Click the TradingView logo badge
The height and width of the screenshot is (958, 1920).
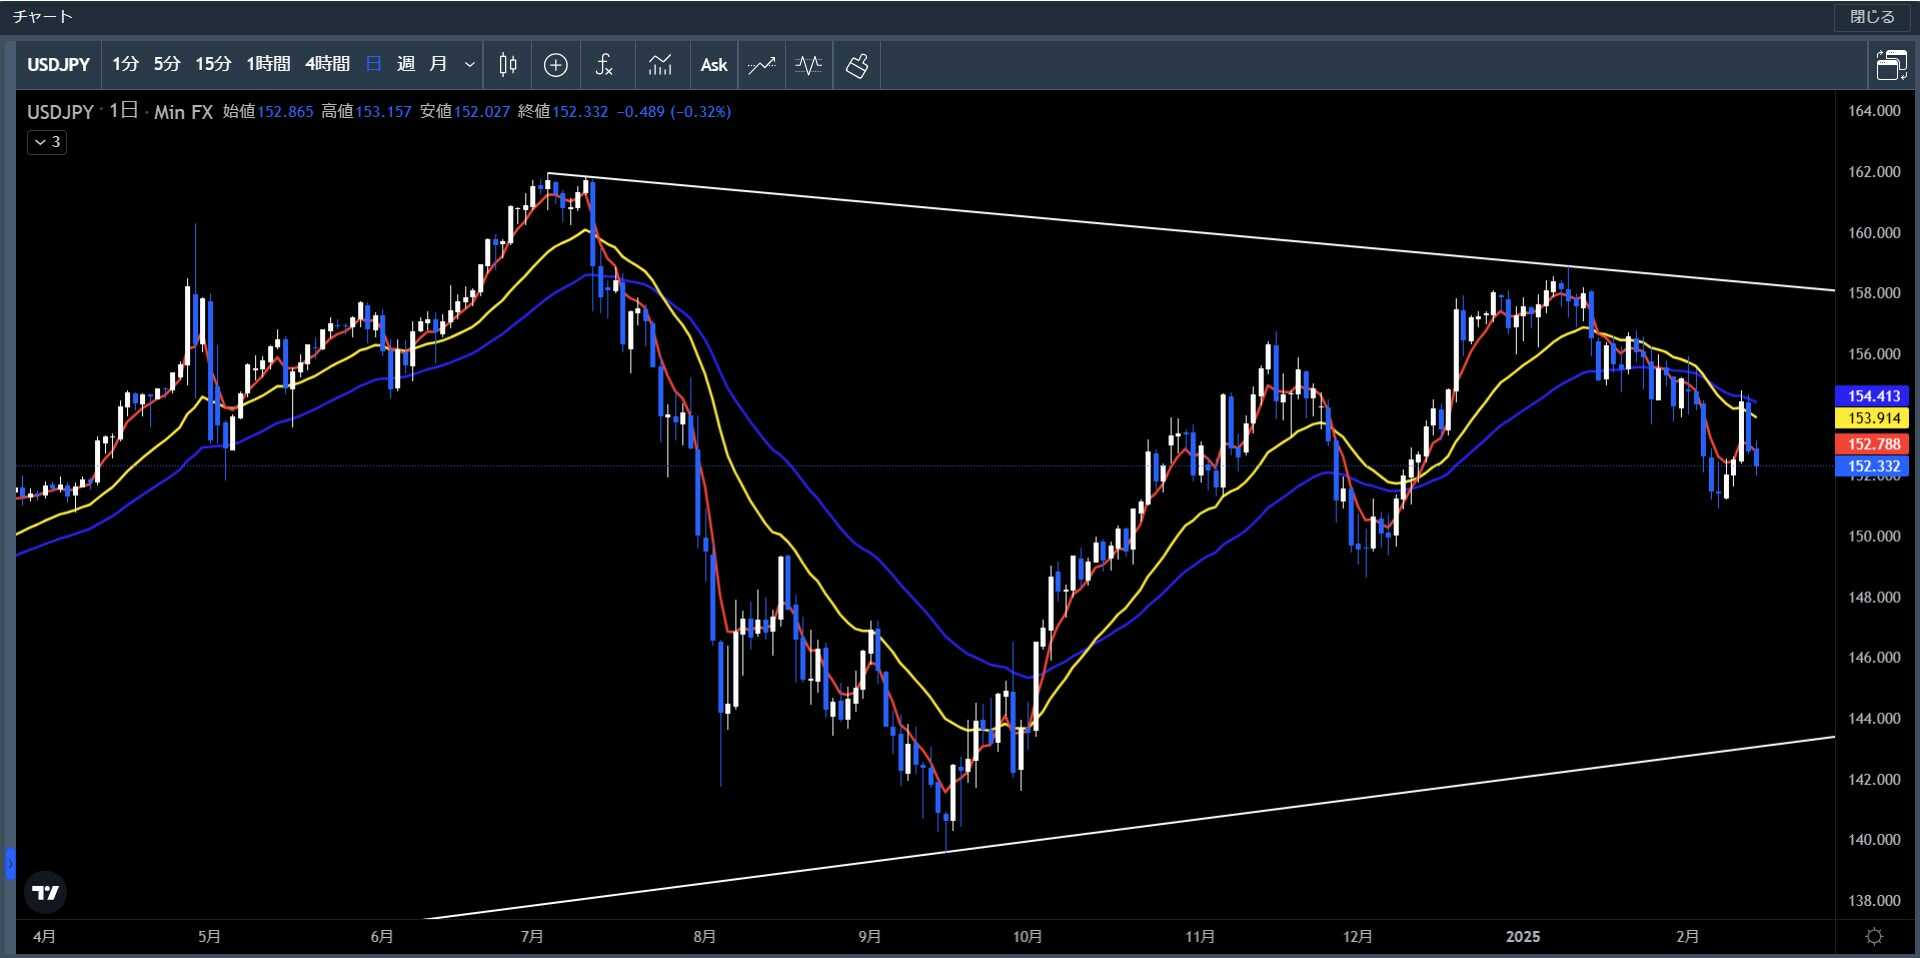tap(45, 892)
